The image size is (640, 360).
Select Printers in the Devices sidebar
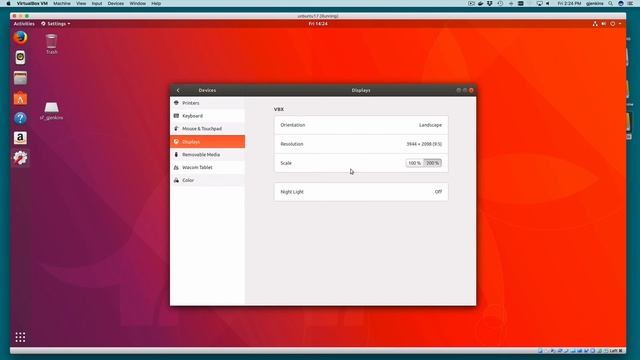[207, 103]
